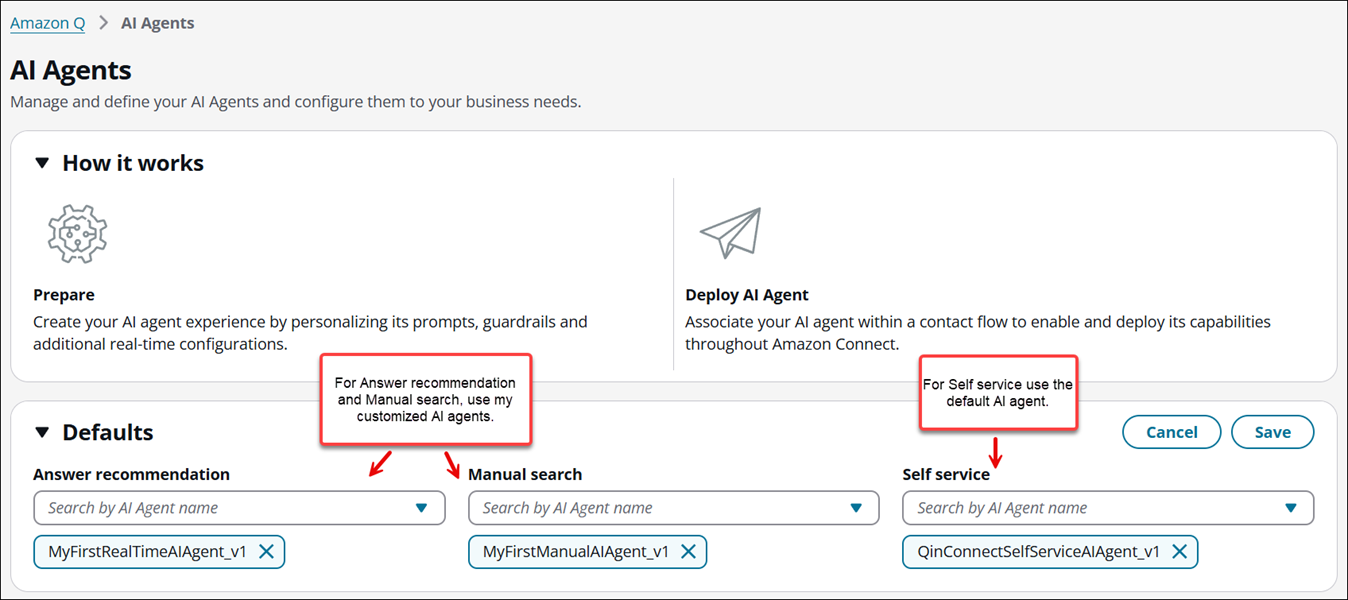
Task: Open the Manual search dropdown arrow
Action: 856,508
